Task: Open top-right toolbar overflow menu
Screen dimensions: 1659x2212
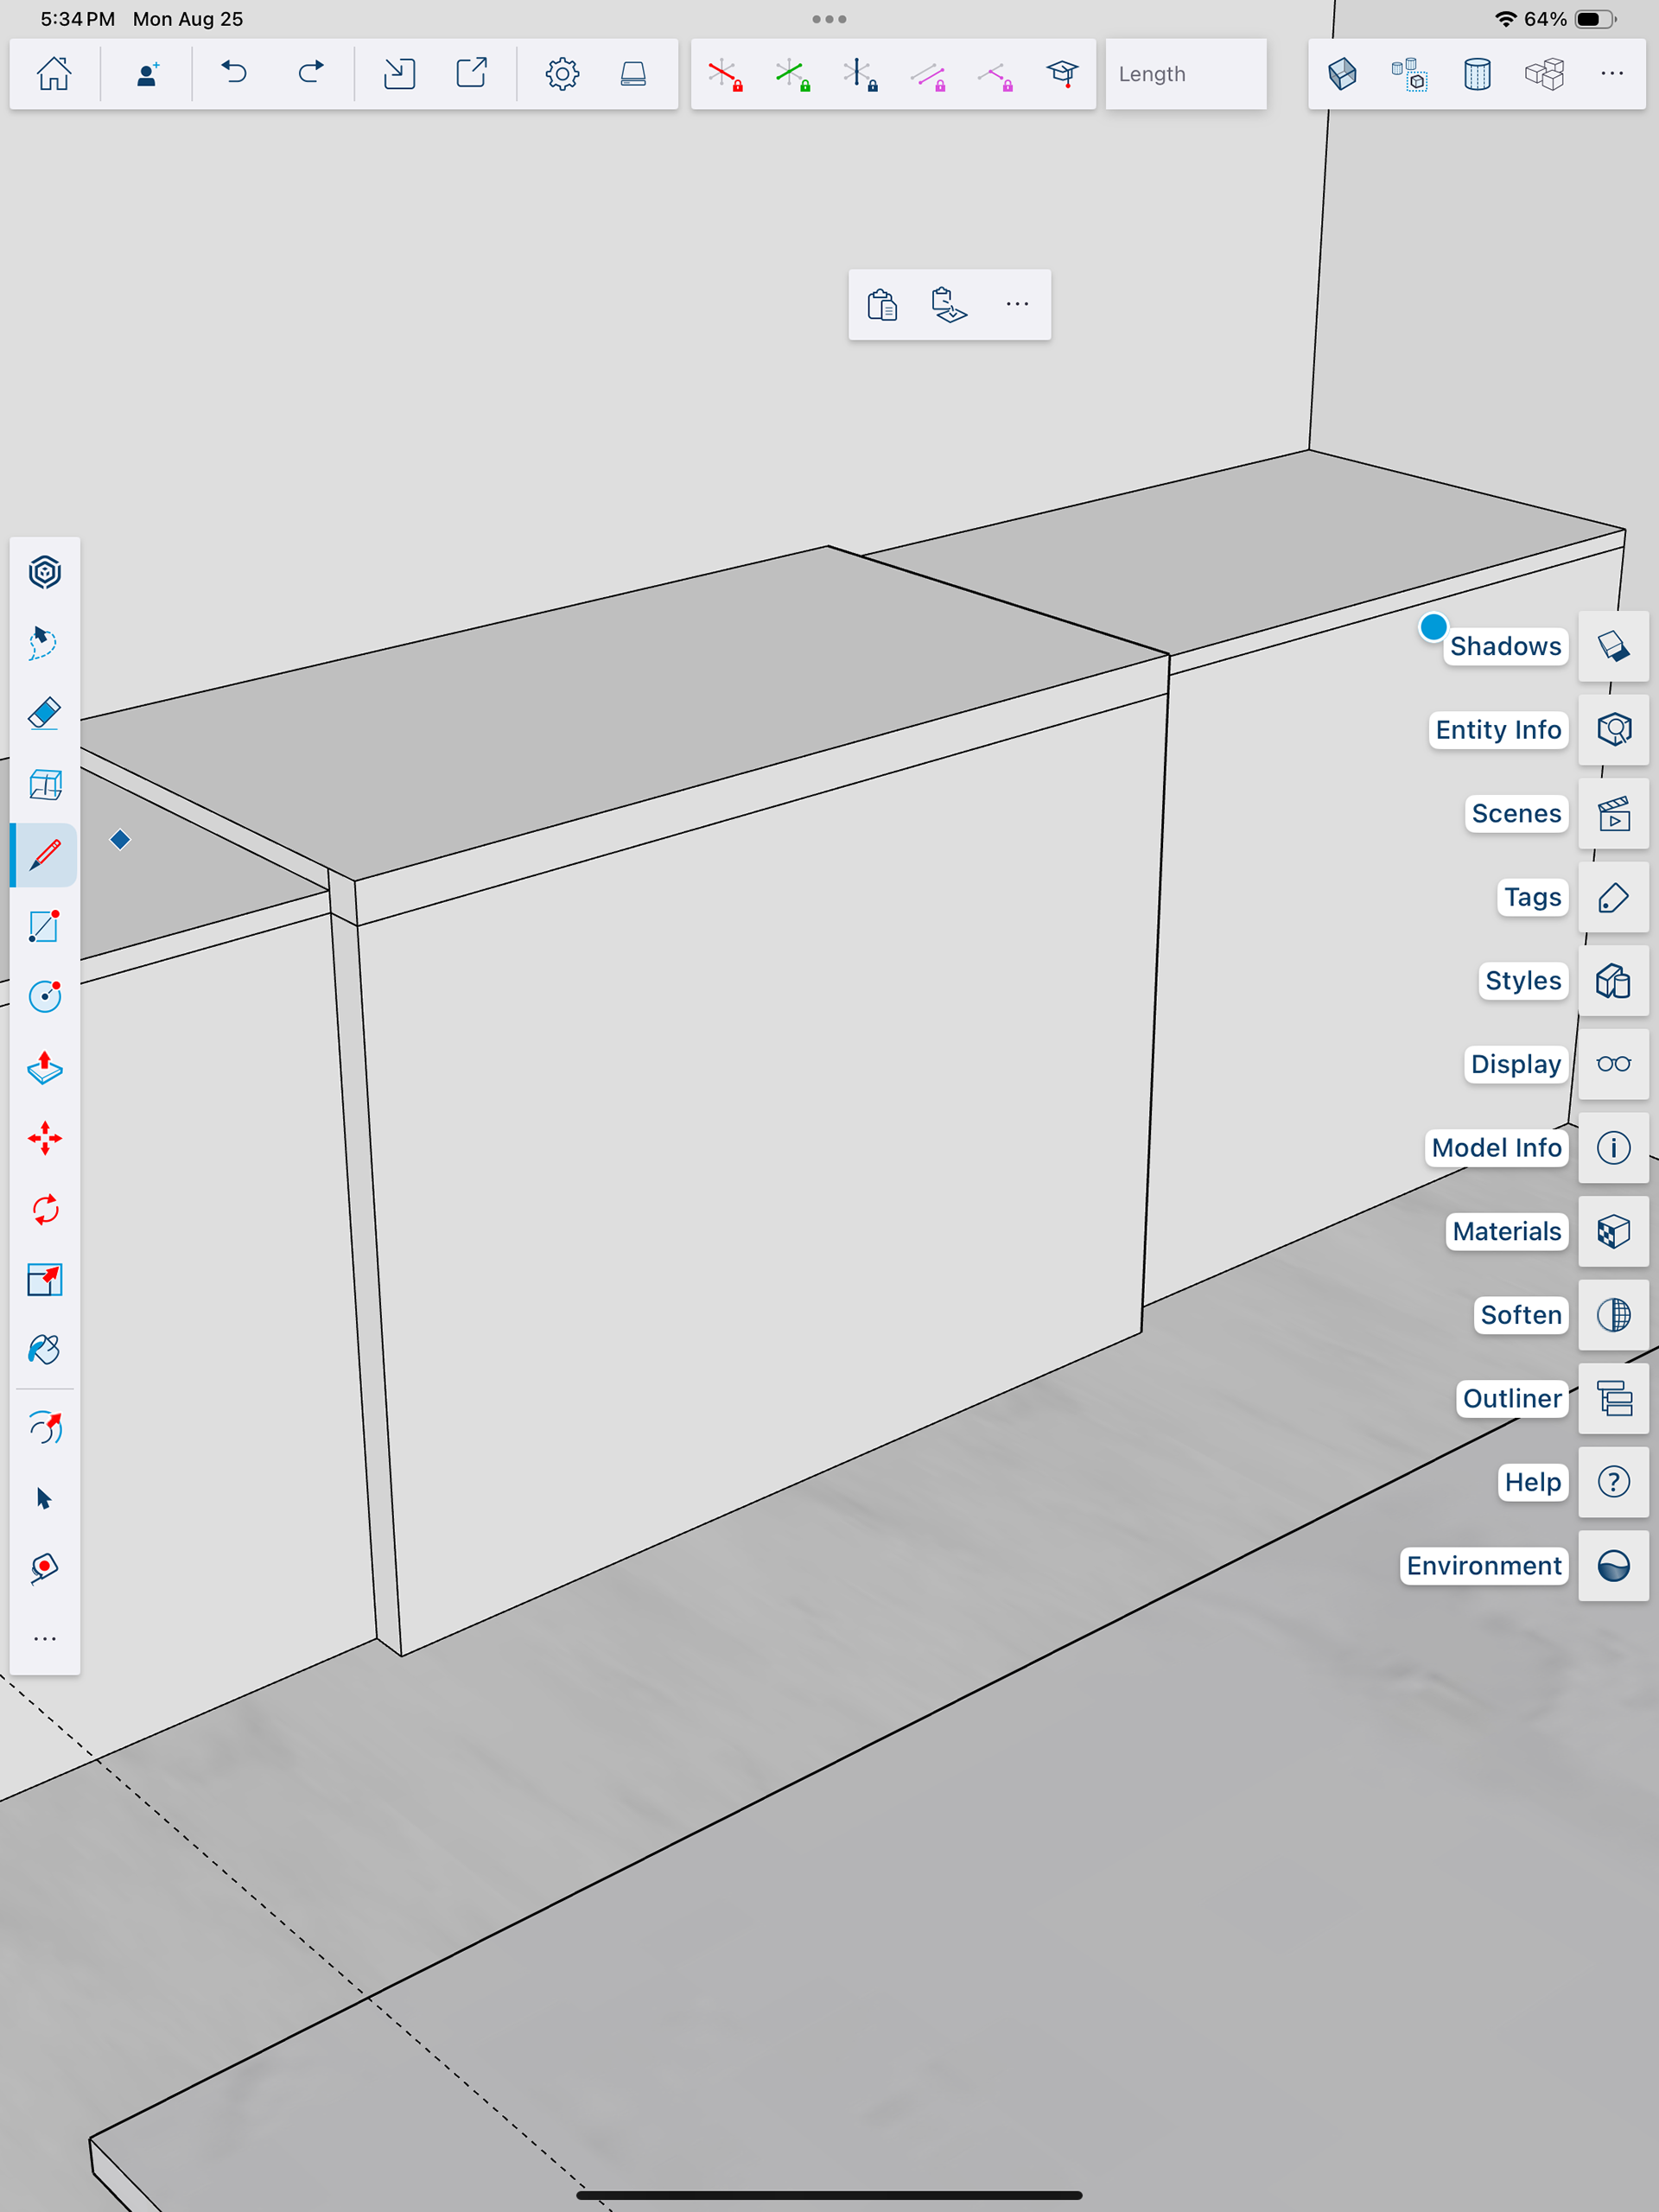Action: [x=1611, y=74]
